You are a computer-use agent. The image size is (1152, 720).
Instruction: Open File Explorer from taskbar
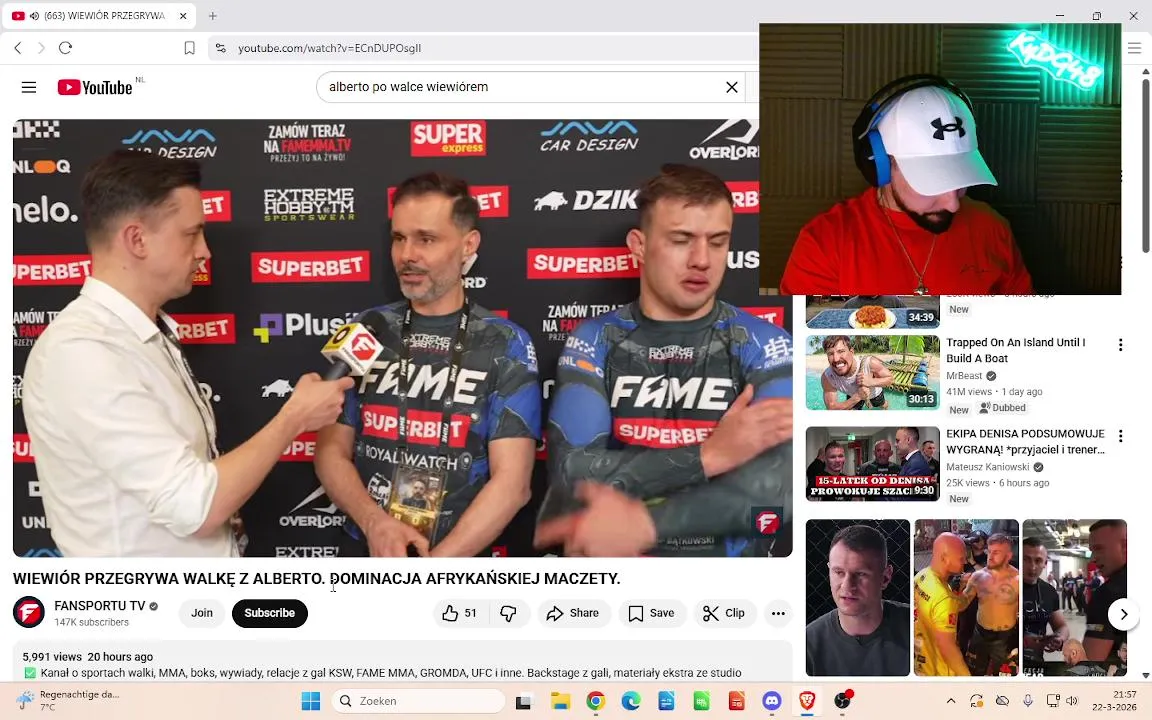(x=561, y=702)
